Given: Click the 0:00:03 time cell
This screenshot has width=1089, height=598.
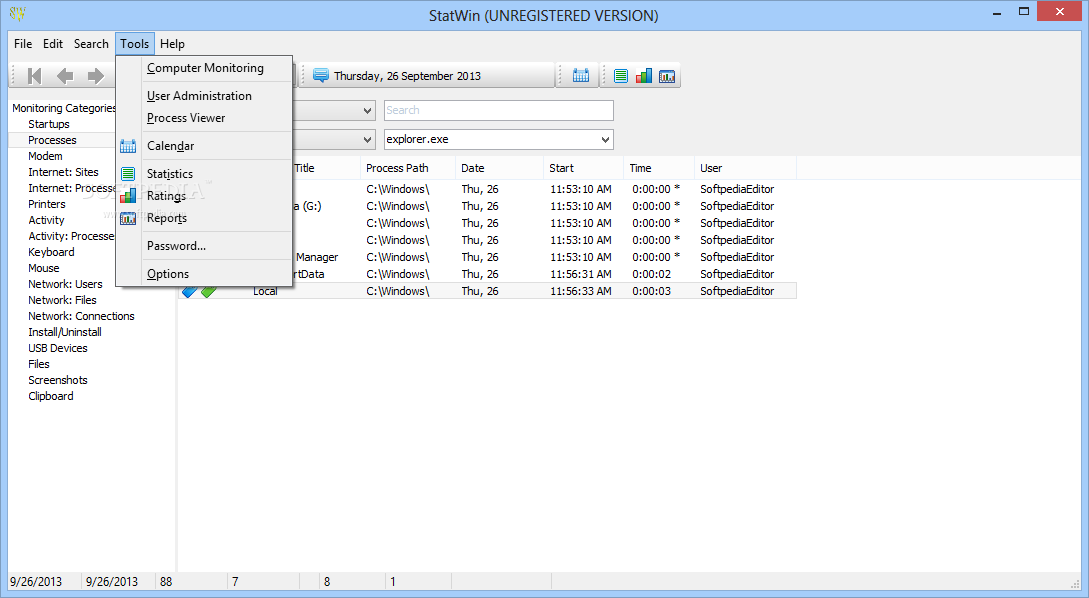Looking at the screenshot, I should point(651,291).
